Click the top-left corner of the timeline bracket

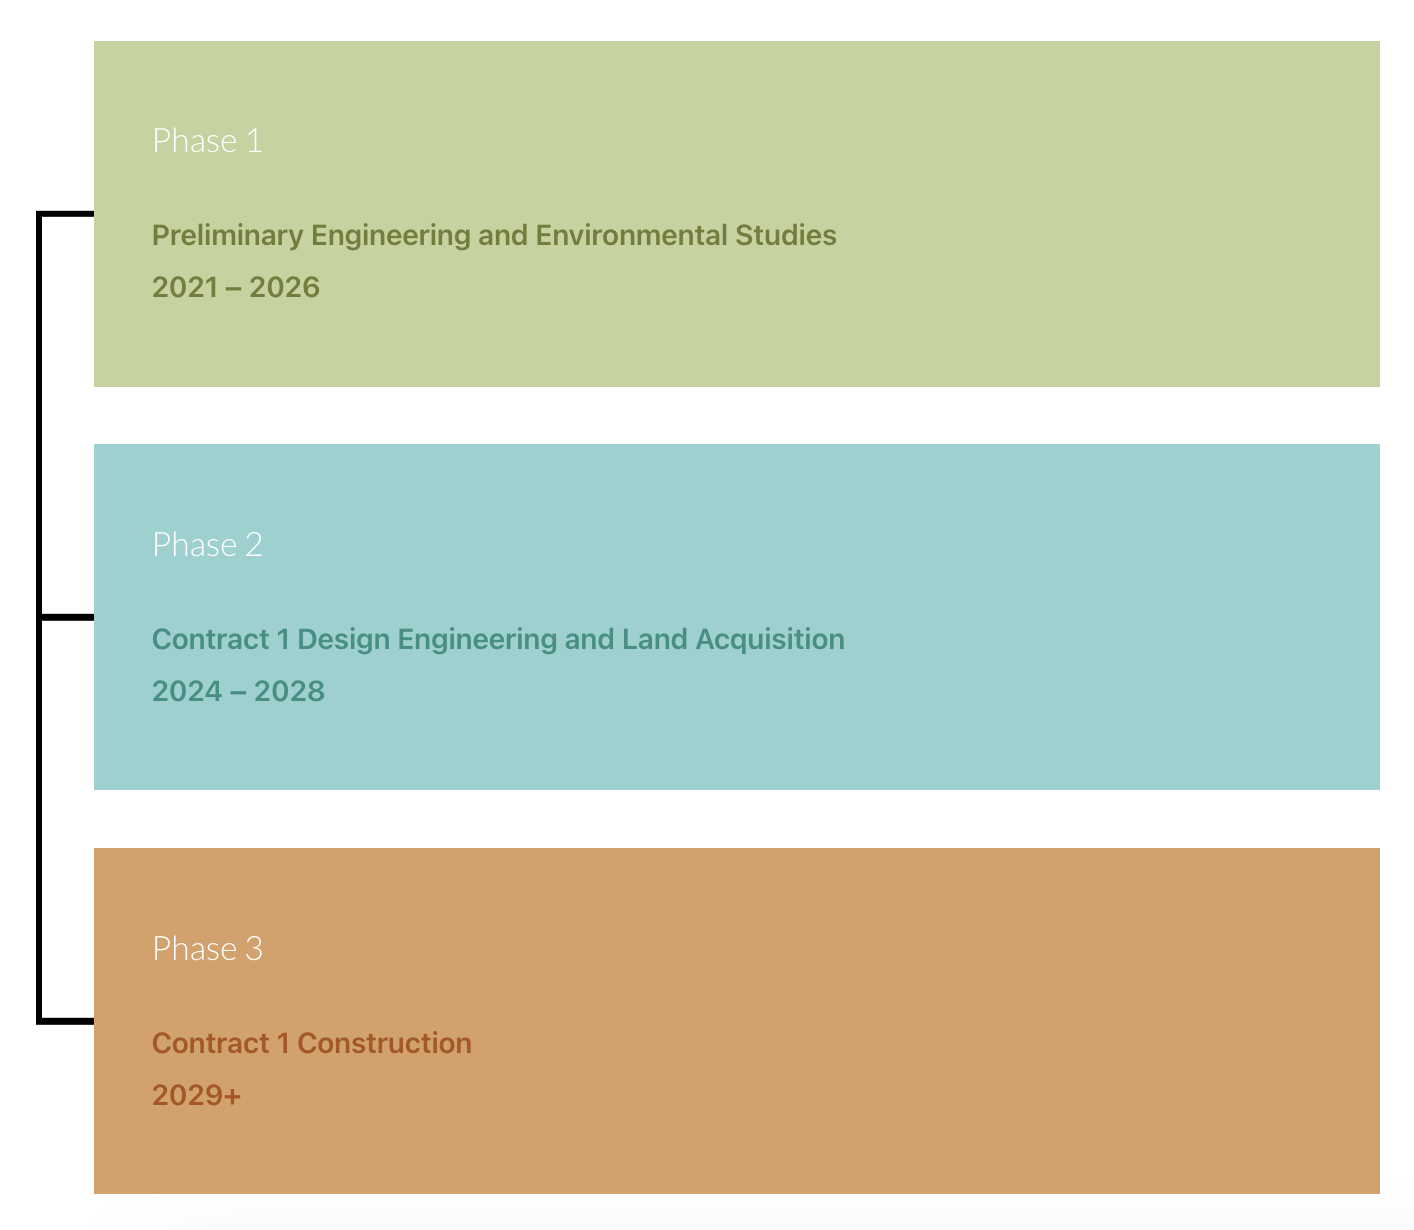point(40,215)
